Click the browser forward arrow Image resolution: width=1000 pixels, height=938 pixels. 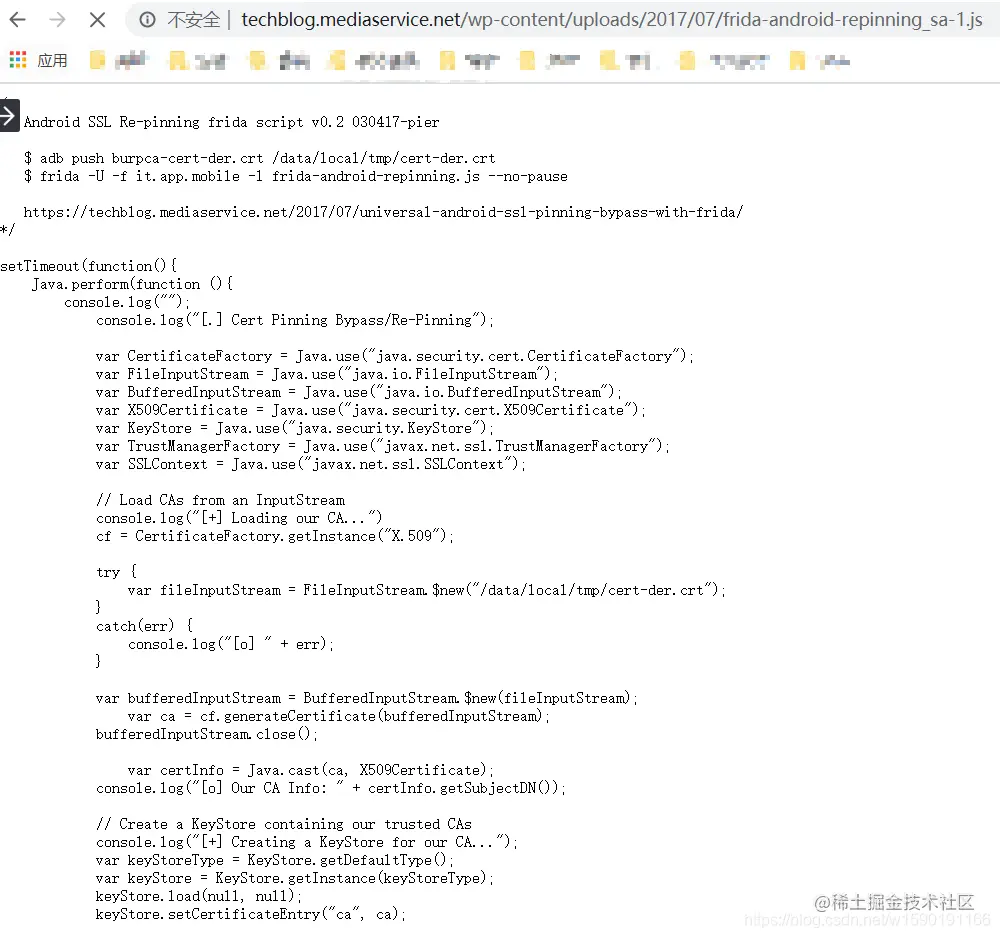point(57,20)
